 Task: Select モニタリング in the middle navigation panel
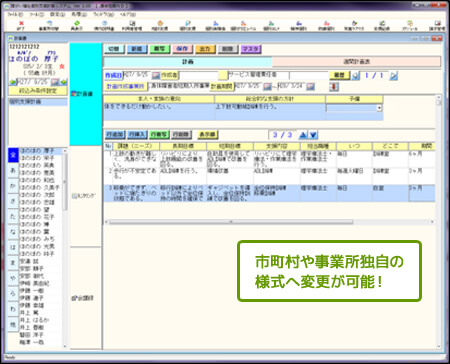(x=85, y=196)
